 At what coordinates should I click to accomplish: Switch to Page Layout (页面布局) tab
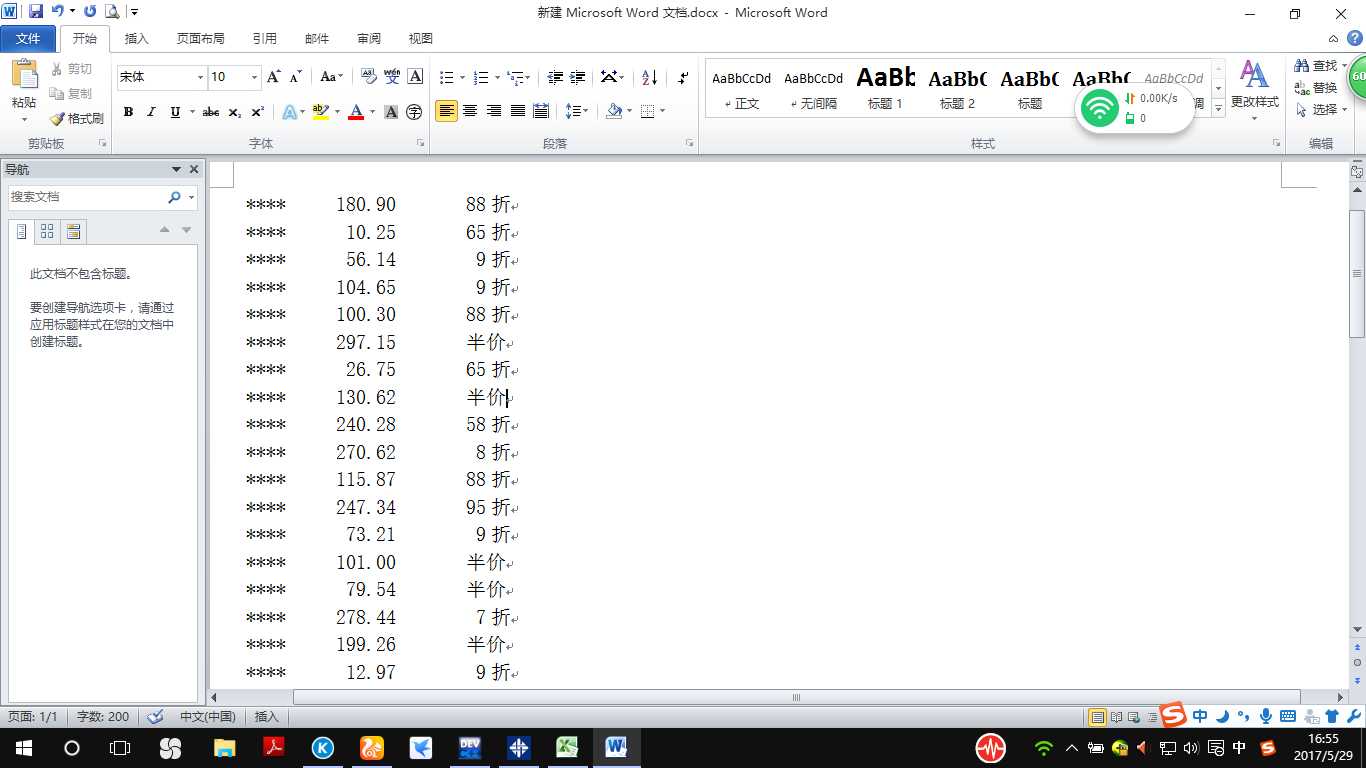pos(200,38)
